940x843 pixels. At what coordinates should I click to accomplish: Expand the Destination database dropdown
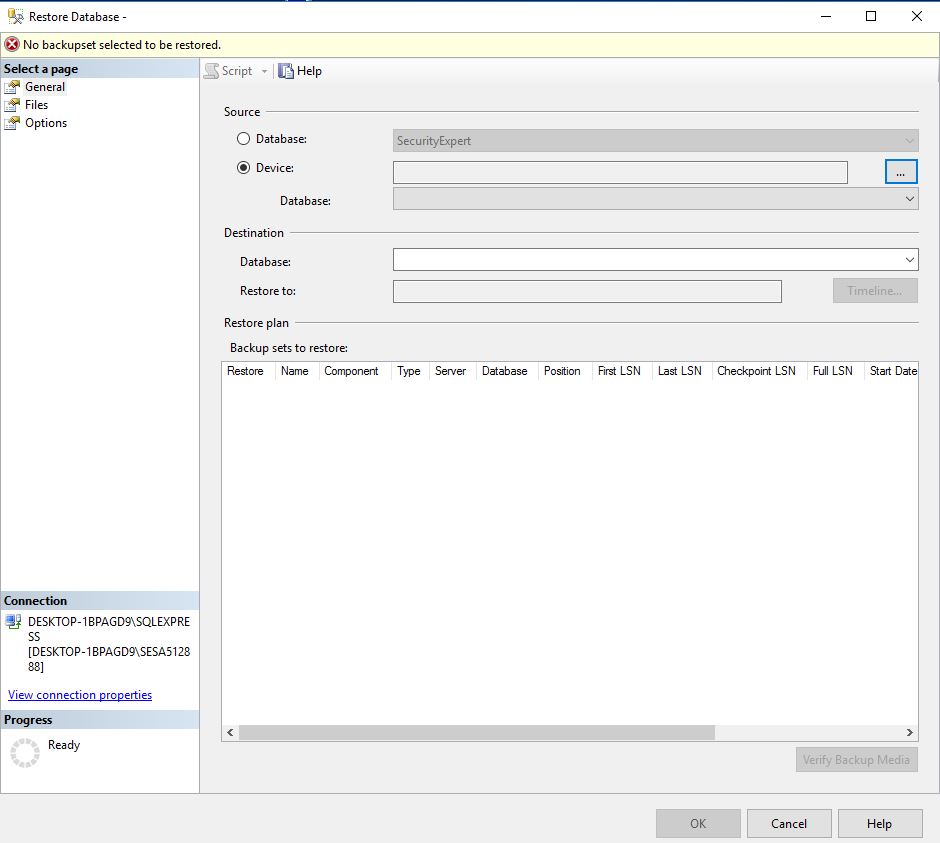(909, 260)
